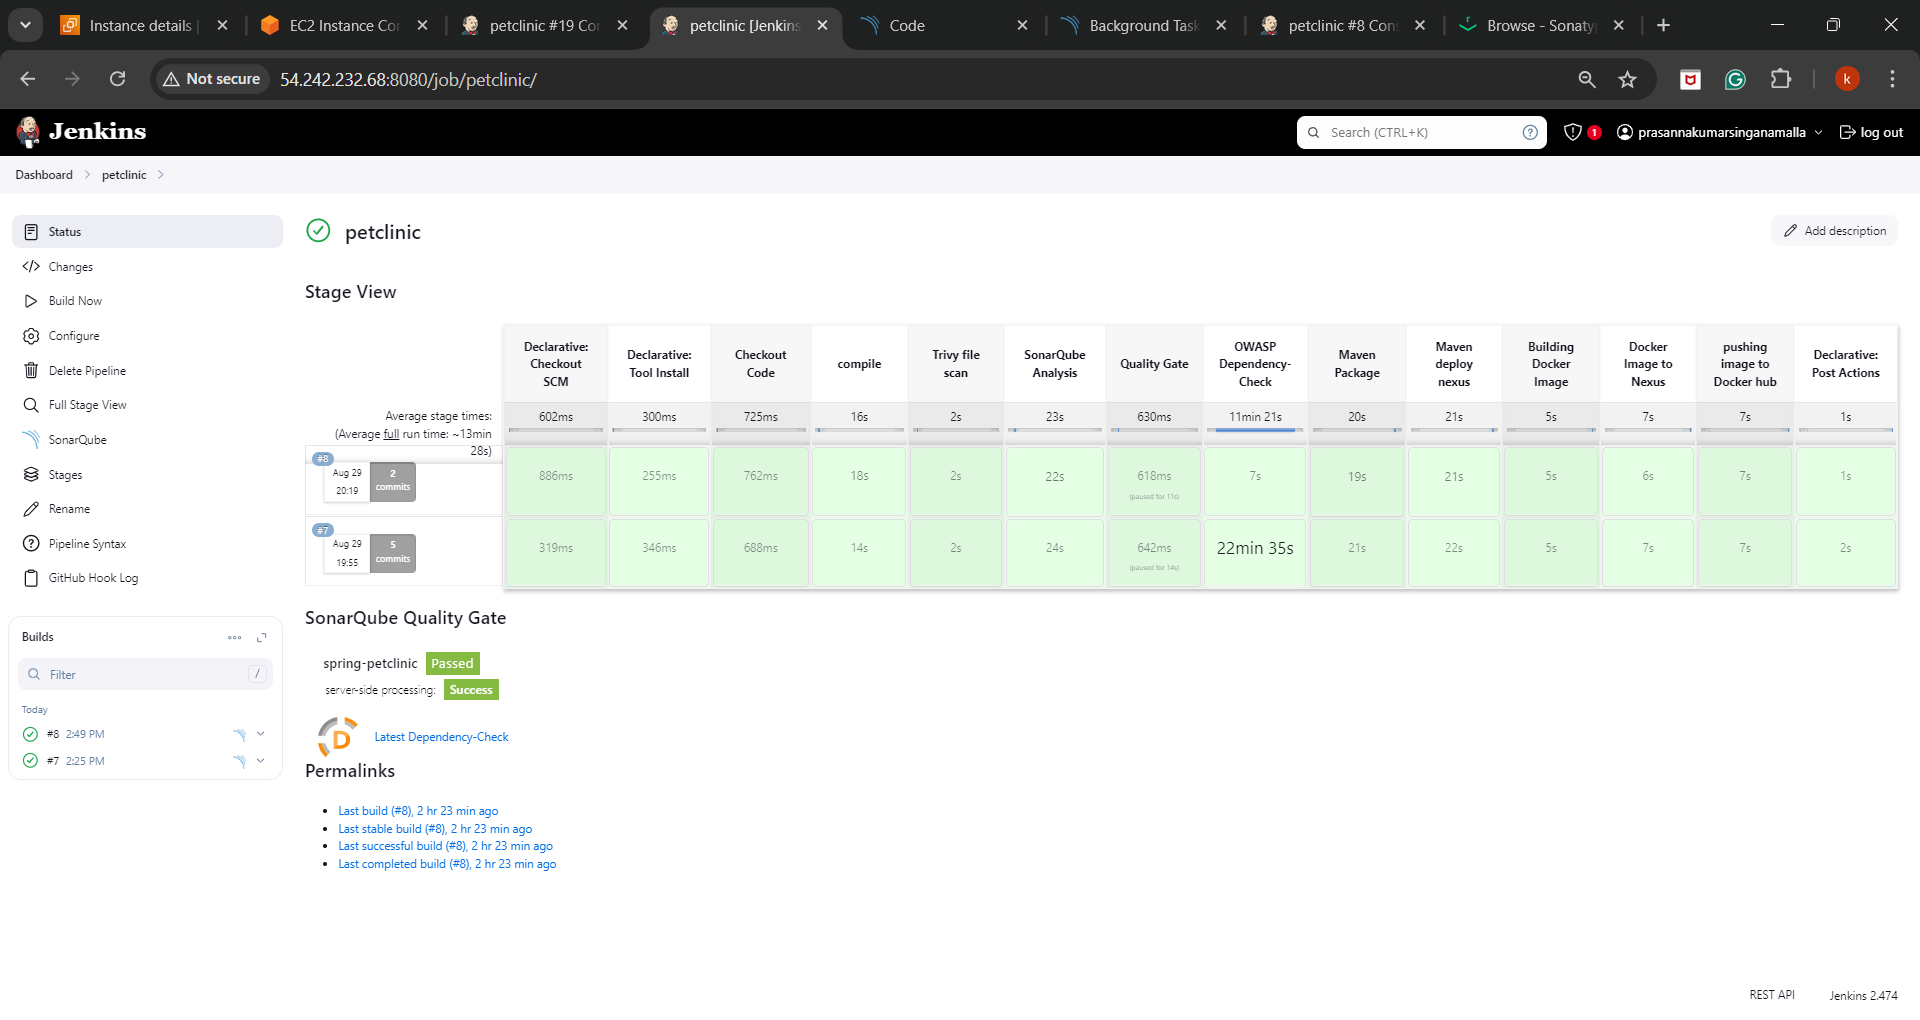Open the Last stable build (#8) link
1920x1020 pixels.
click(434, 829)
